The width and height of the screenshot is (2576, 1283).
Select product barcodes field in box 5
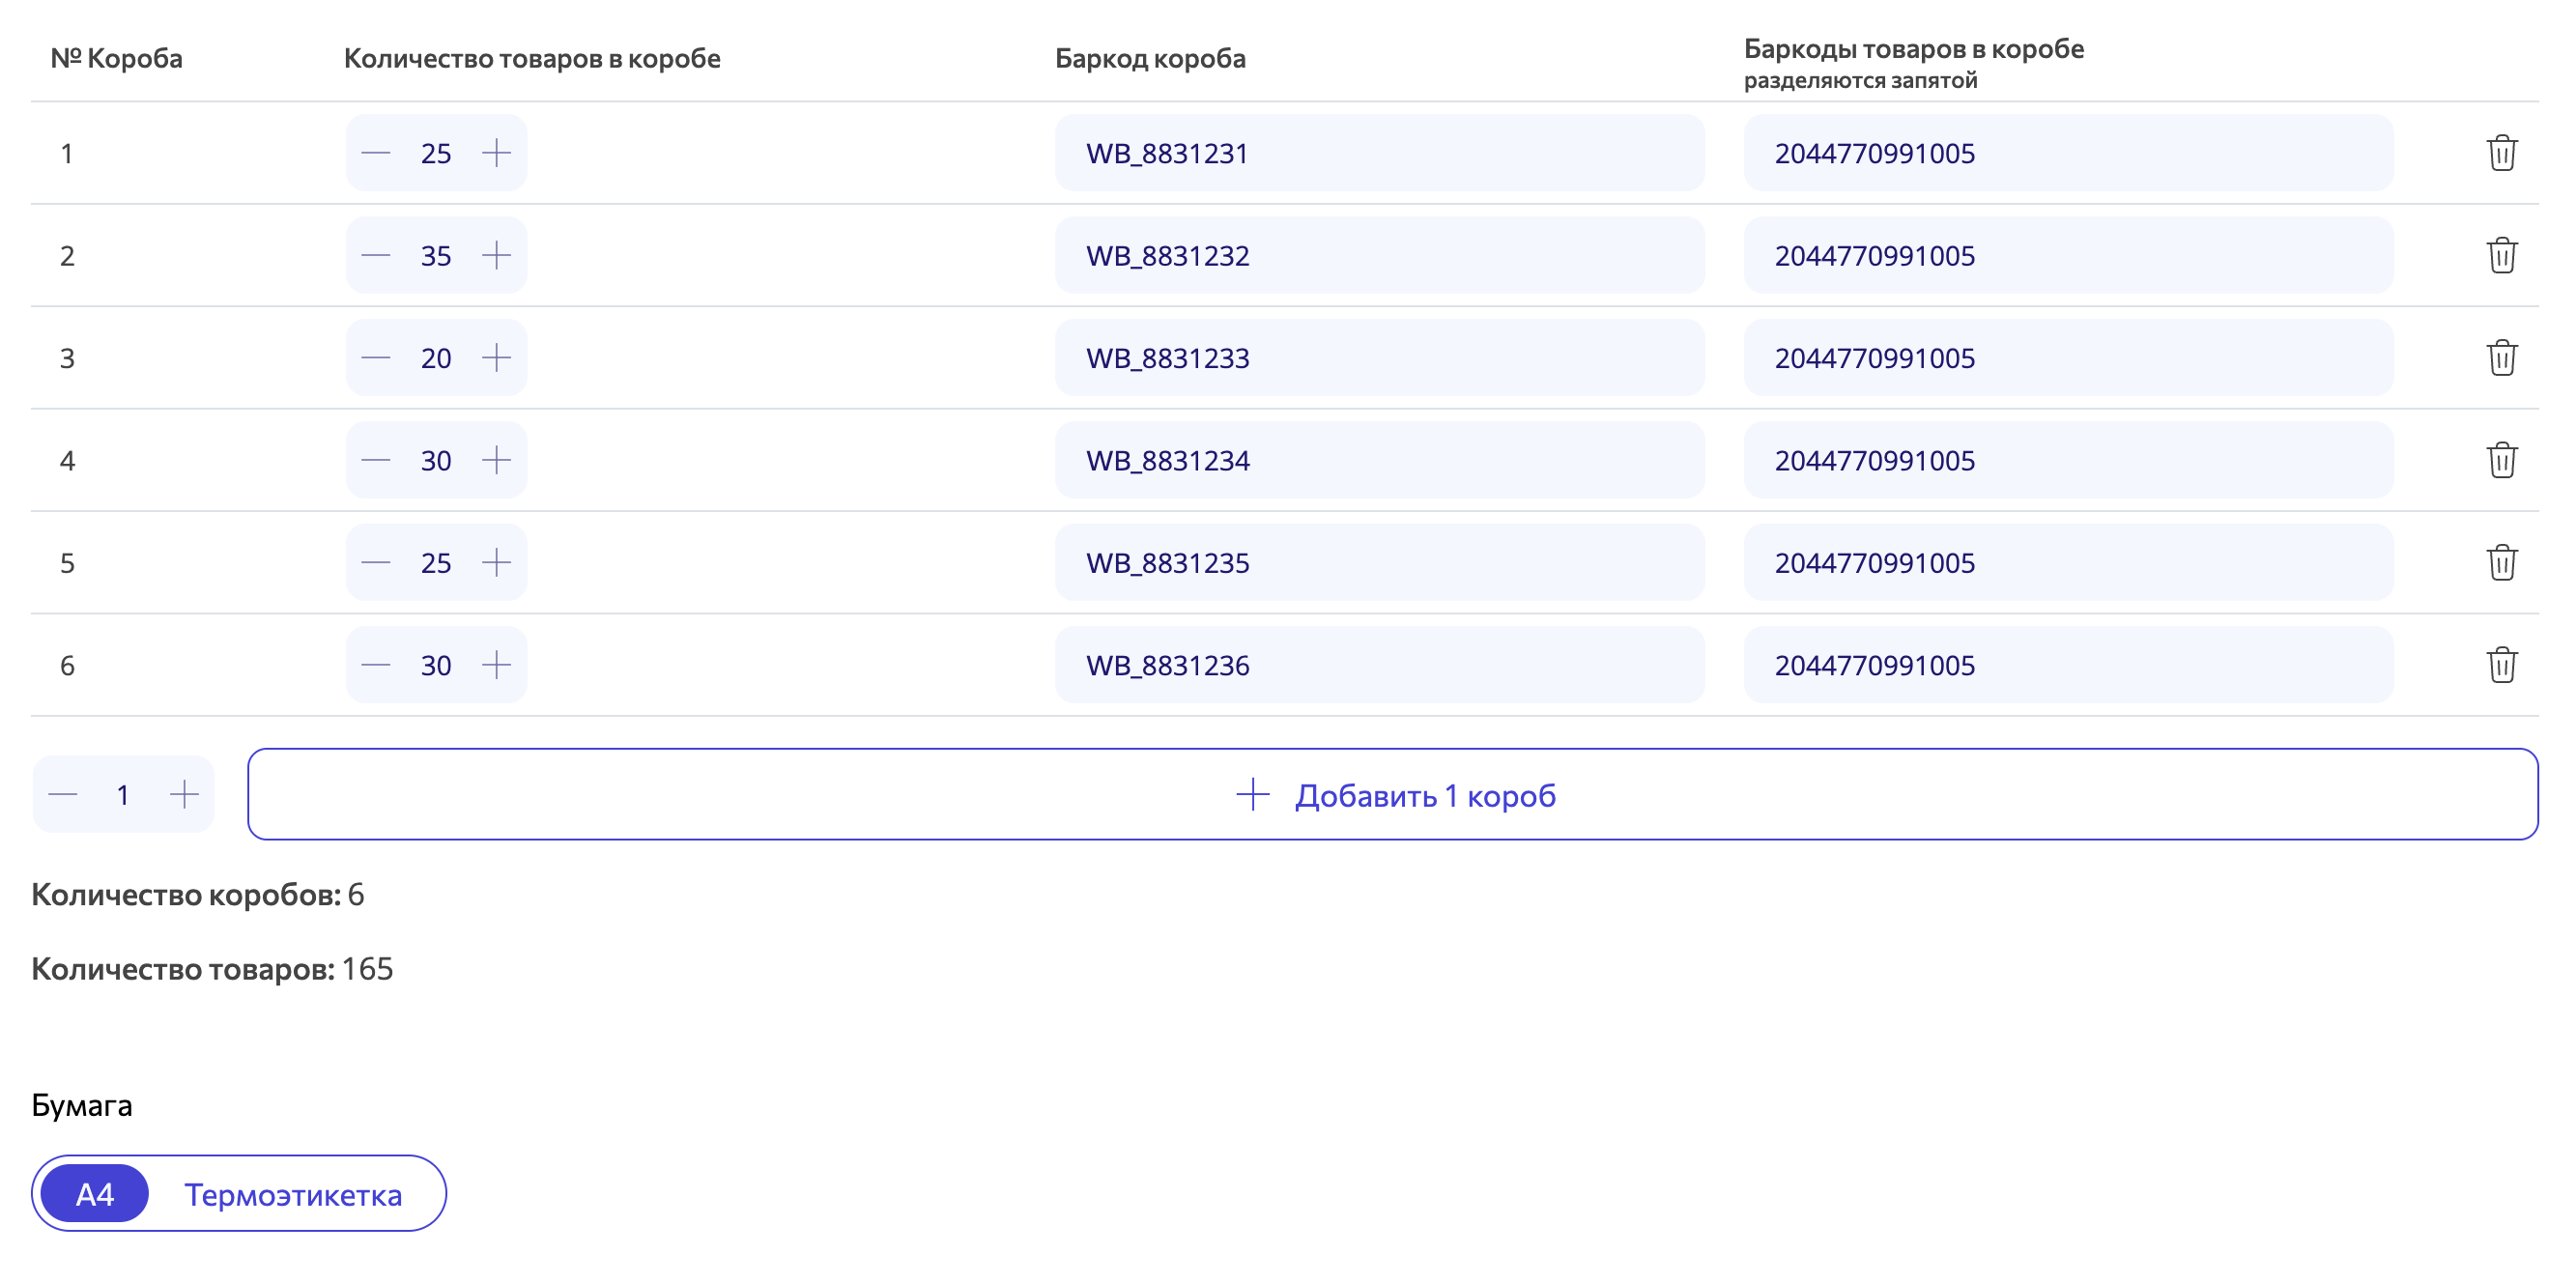coord(2068,562)
